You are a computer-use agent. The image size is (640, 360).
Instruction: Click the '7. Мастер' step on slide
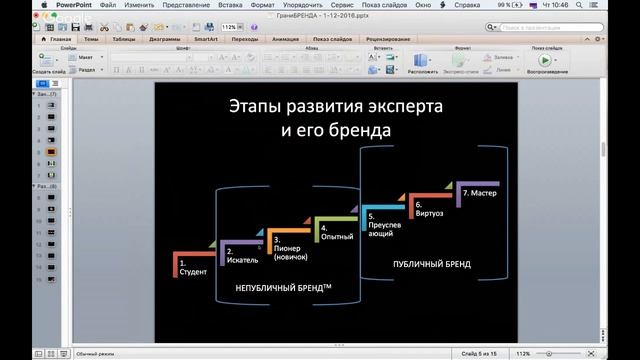pyautogui.click(x=480, y=193)
